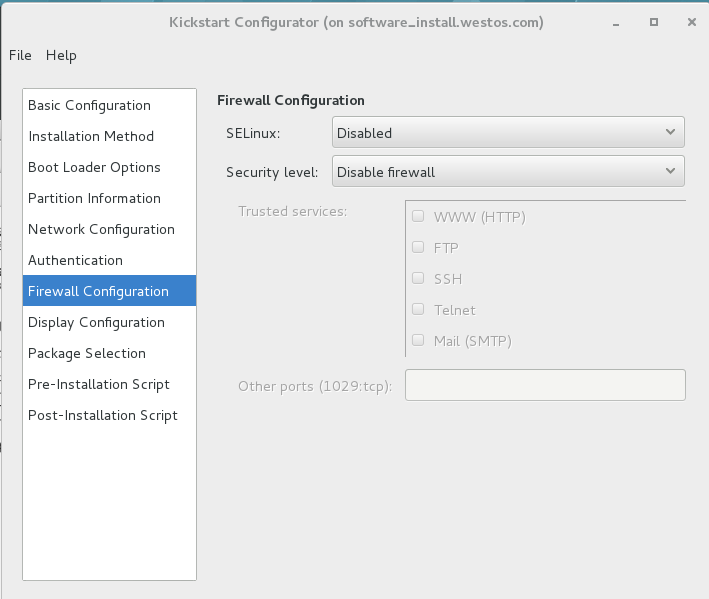Expand the SELinux dropdown

click(508, 132)
